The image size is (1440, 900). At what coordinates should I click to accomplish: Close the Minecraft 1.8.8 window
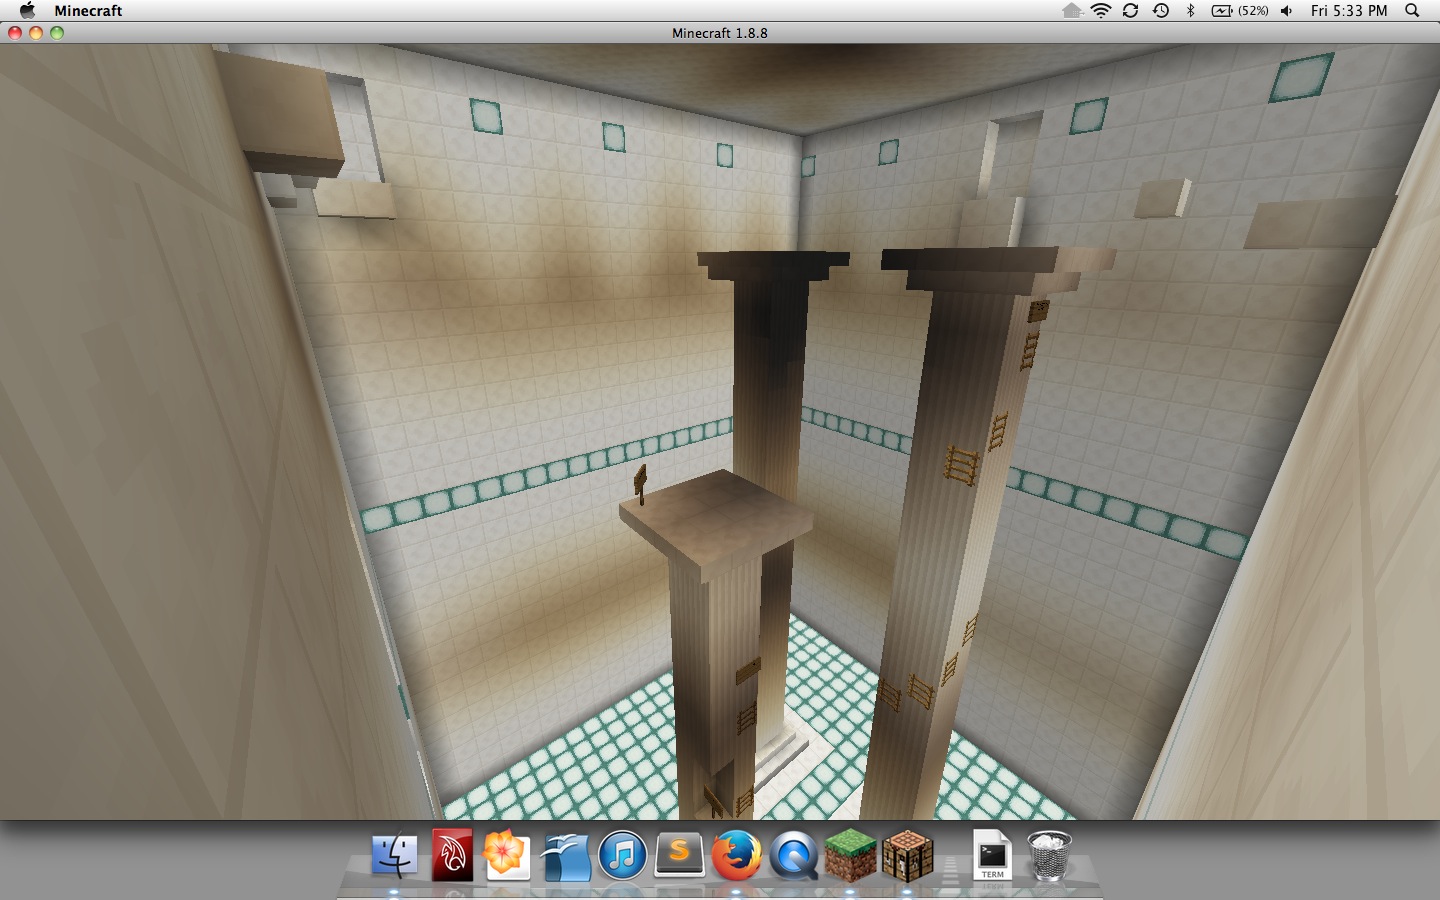[x=15, y=33]
